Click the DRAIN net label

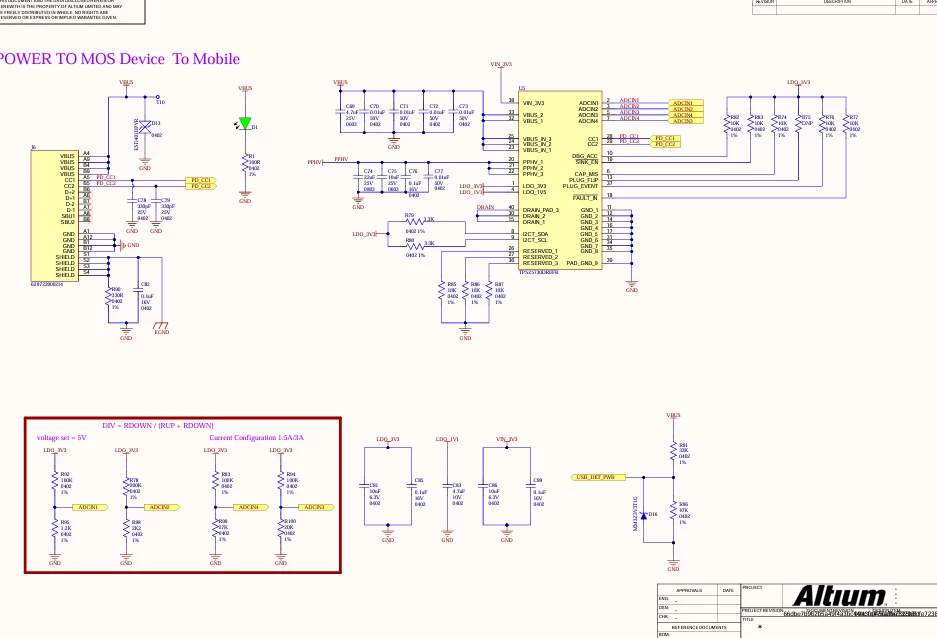[x=485, y=207]
